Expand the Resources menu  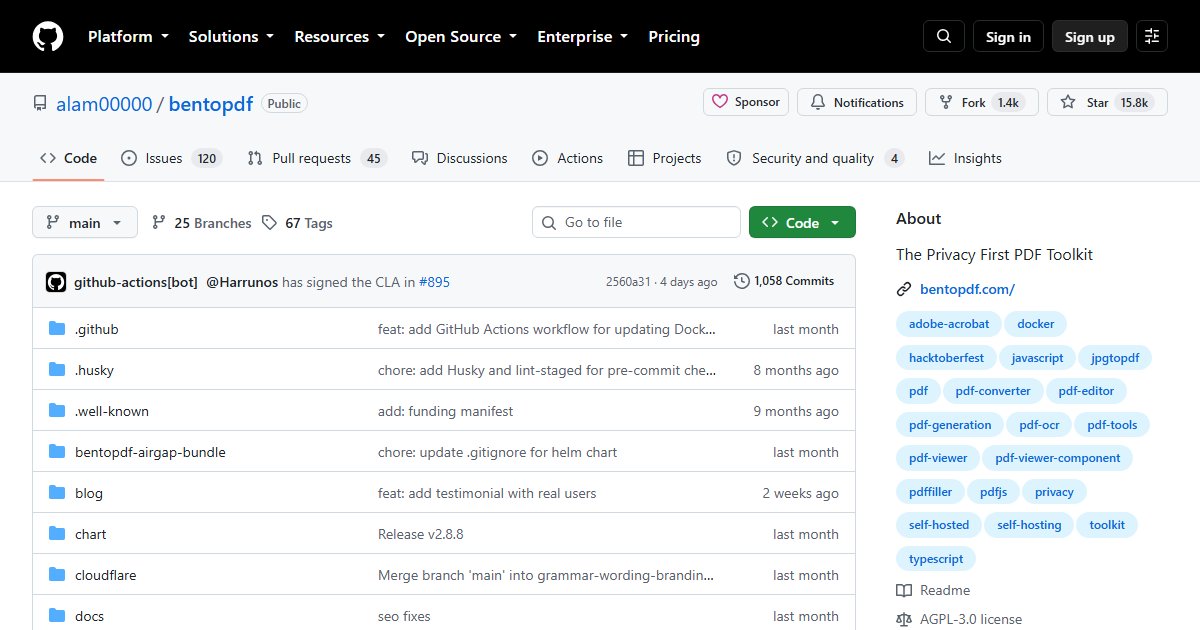pyautogui.click(x=340, y=36)
